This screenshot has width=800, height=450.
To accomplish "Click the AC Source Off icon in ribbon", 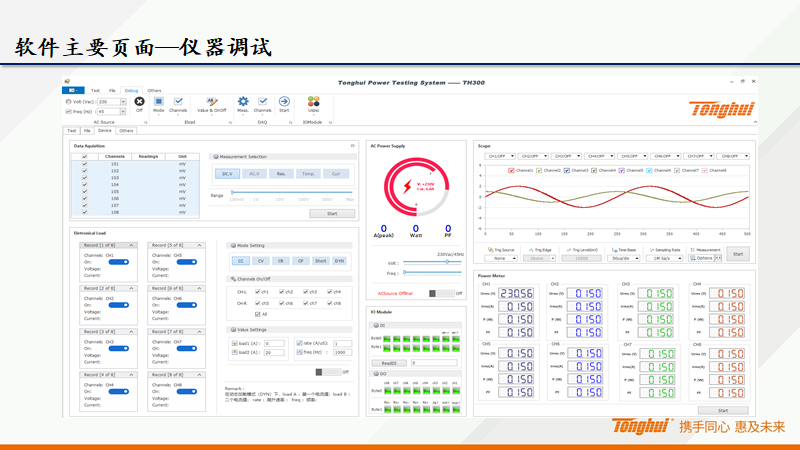I will click(x=139, y=102).
